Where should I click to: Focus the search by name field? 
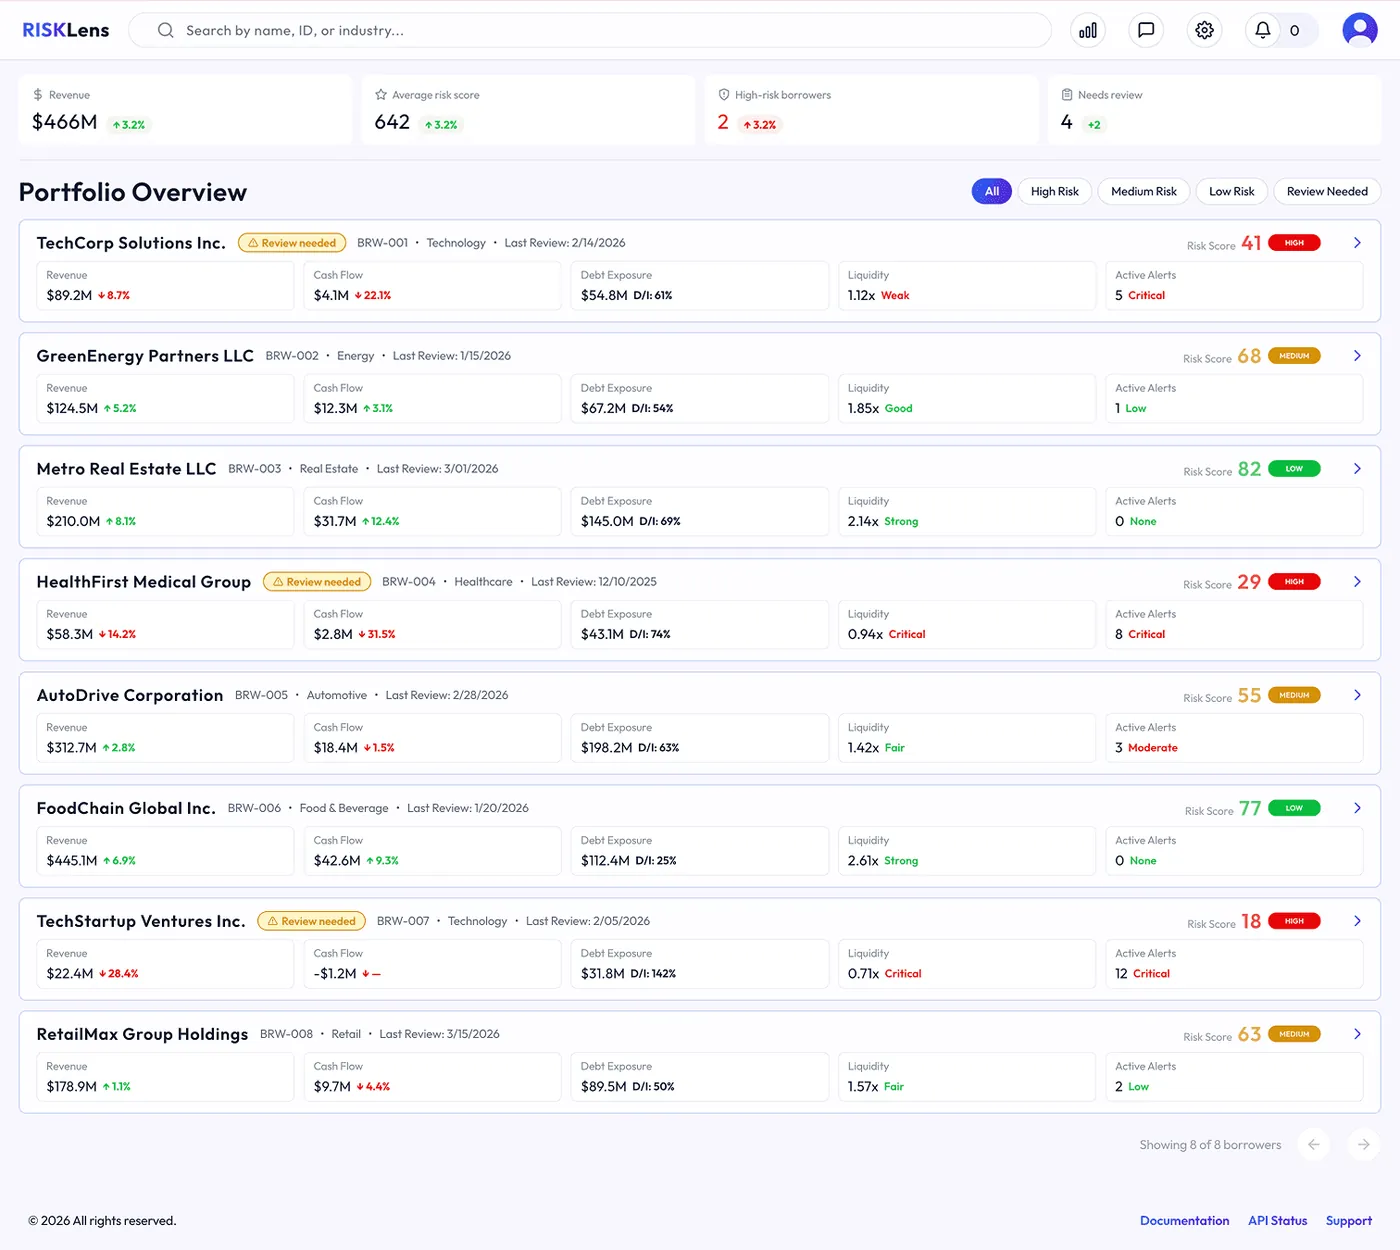[590, 30]
